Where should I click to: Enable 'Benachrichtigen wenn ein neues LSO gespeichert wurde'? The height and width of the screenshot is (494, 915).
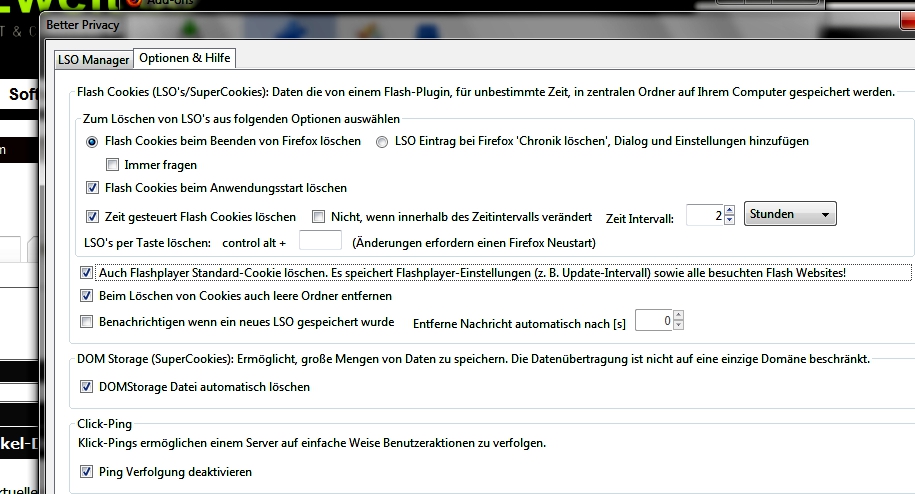point(86,321)
